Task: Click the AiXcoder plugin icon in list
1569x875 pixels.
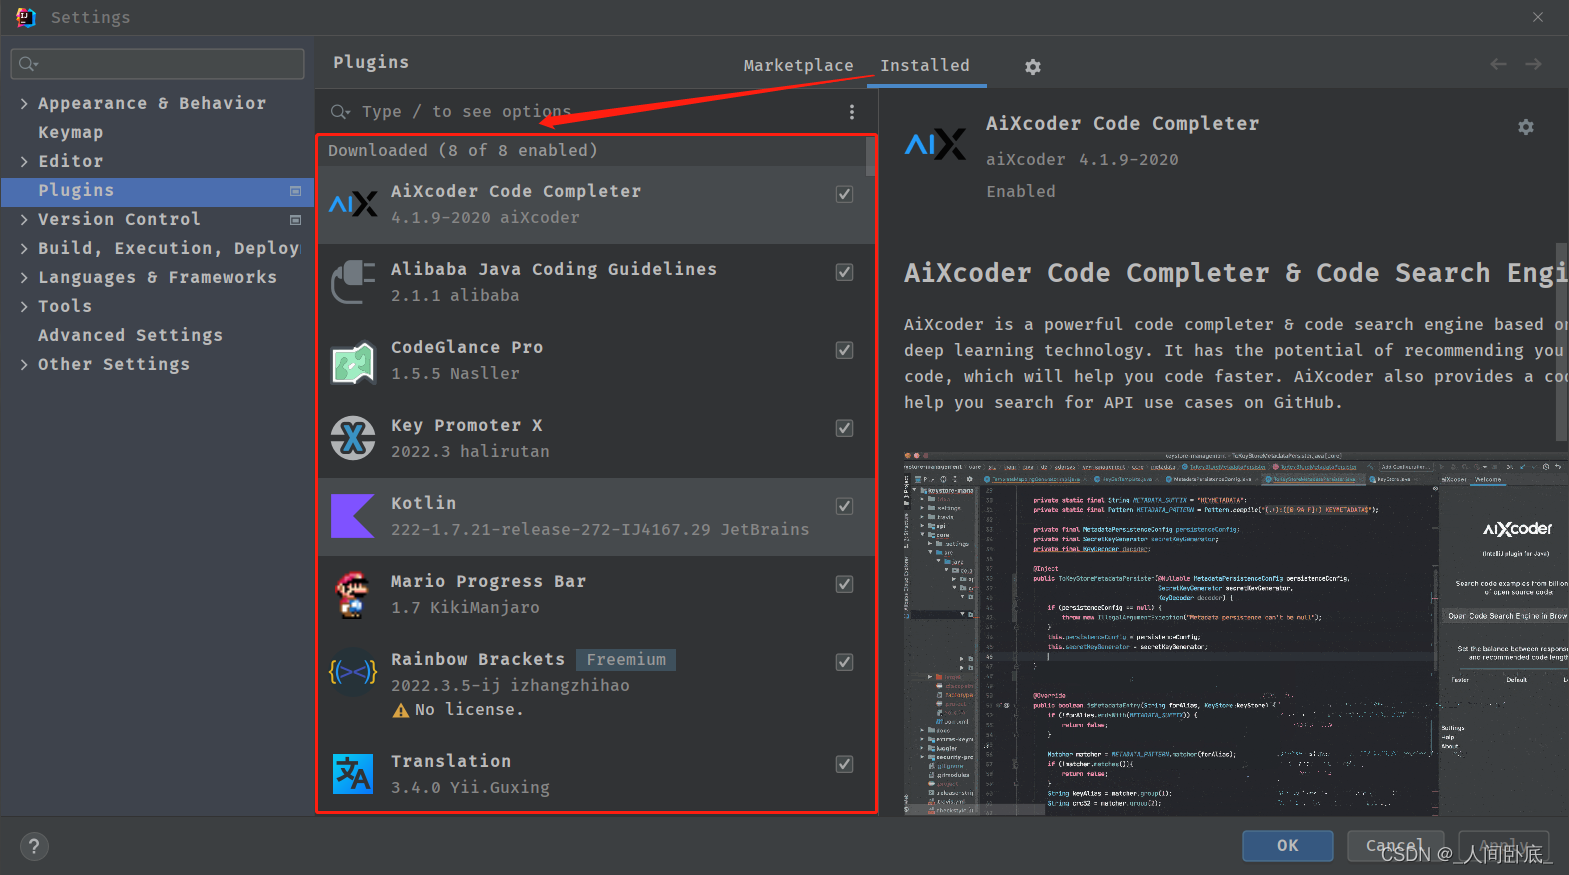Action: 353,204
